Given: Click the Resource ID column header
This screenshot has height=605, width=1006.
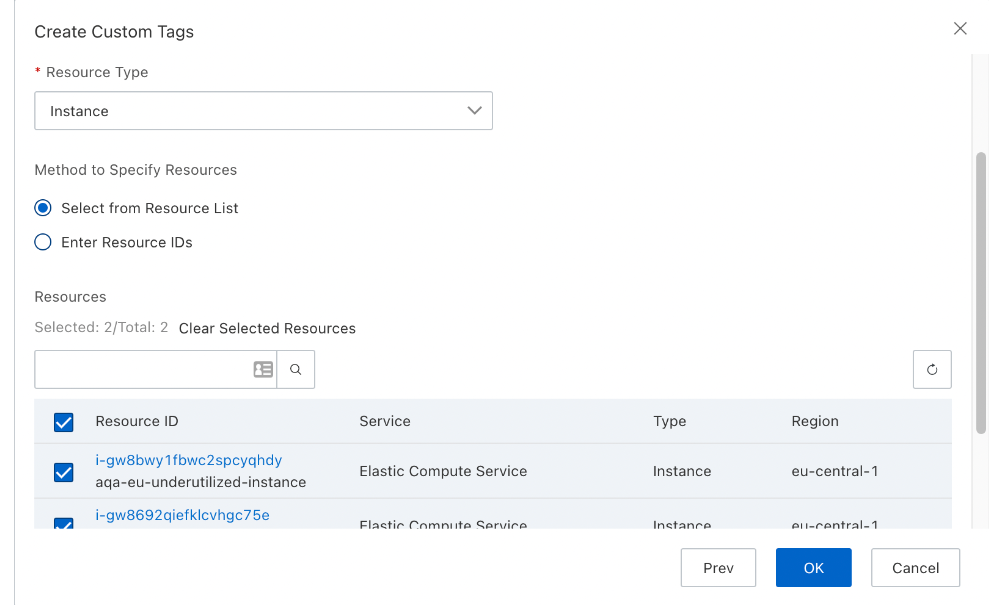Looking at the screenshot, I should point(137,422).
